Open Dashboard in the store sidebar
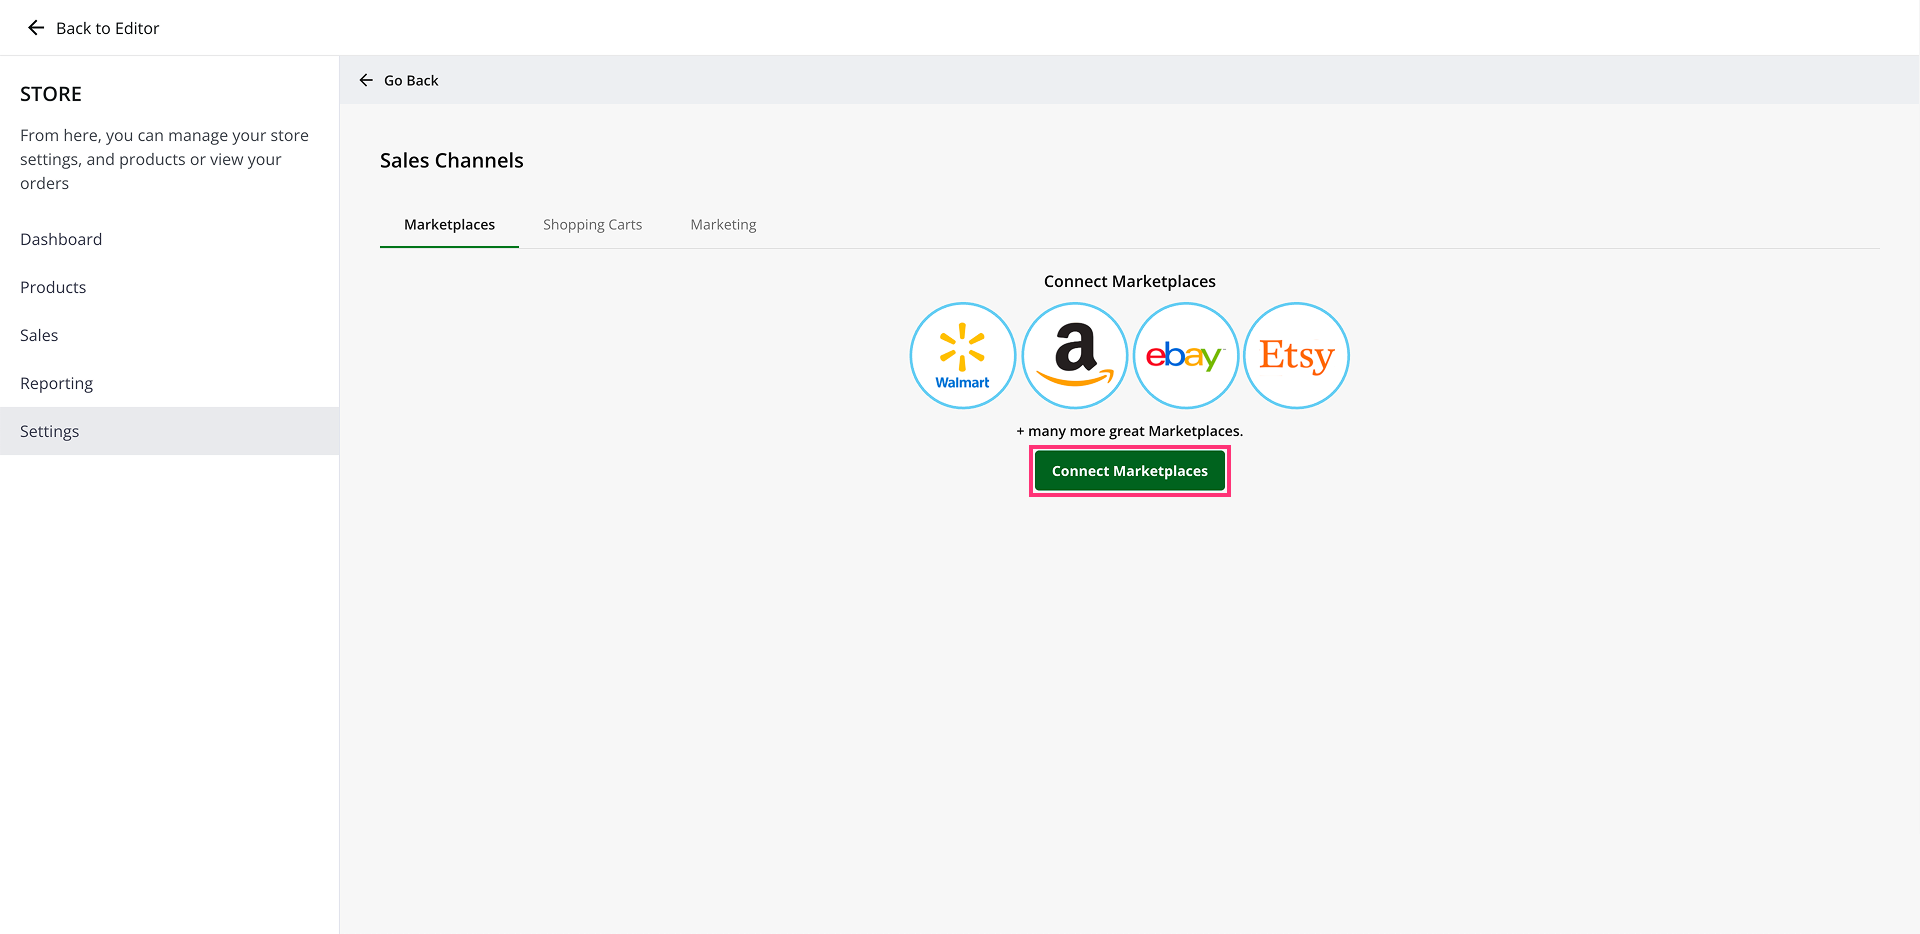The image size is (1920, 934). point(170,239)
